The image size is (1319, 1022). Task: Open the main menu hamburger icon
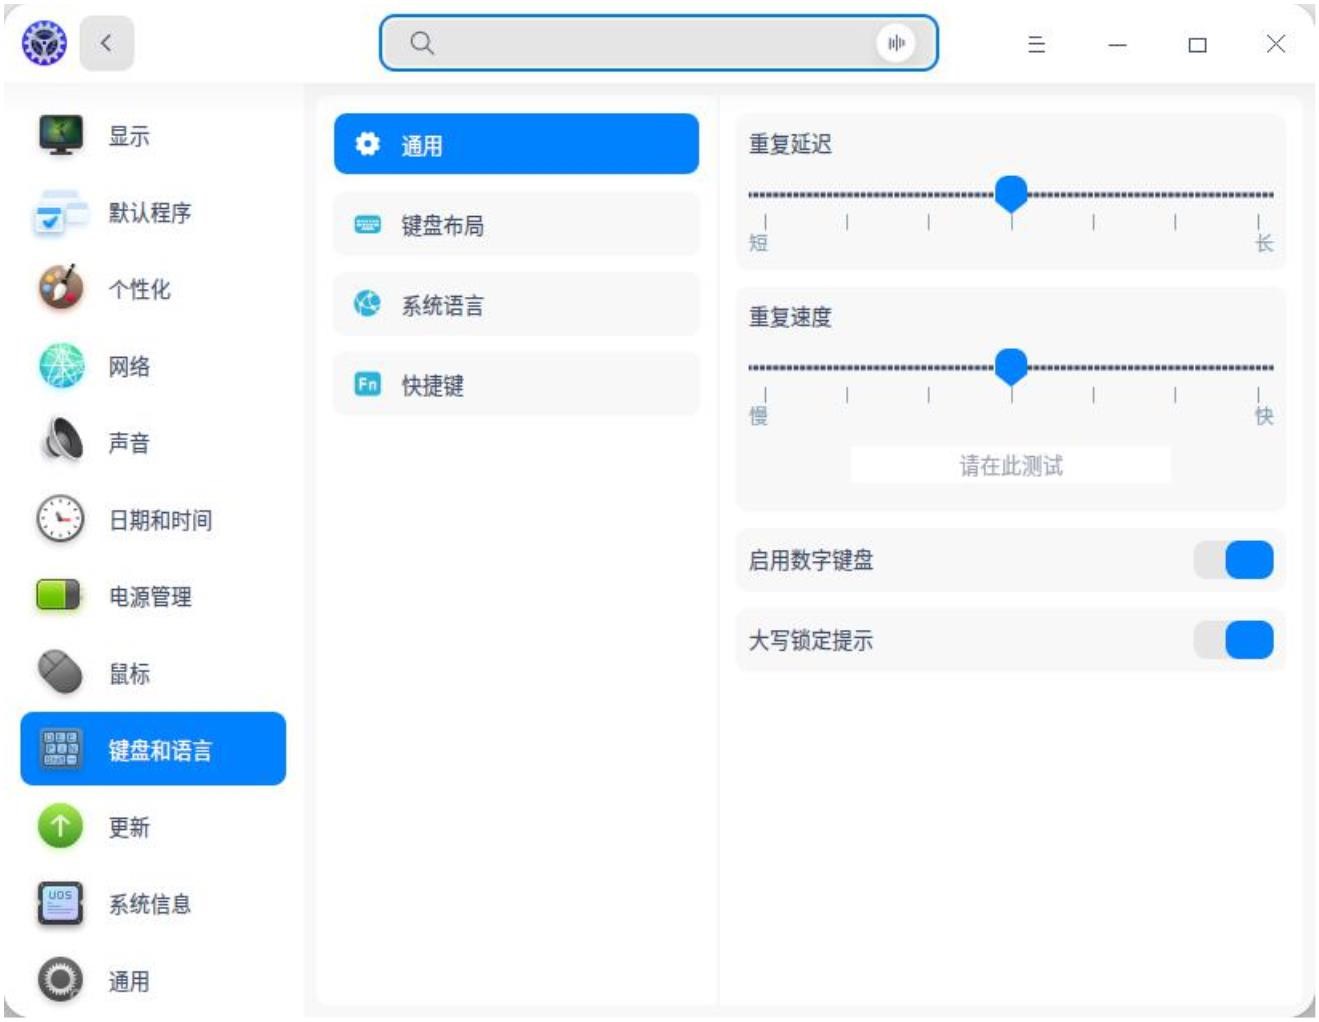coord(1037,44)
